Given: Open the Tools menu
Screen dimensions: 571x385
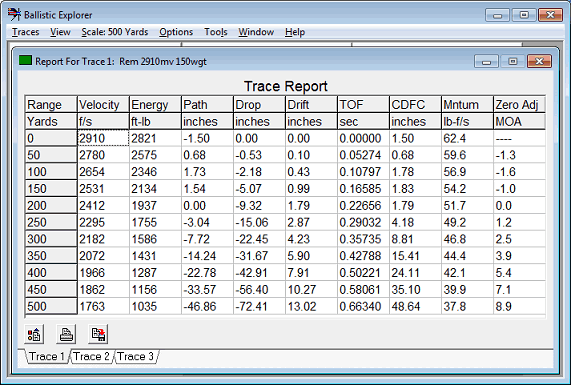Looking at the screenshot, I should coord(216,32).
